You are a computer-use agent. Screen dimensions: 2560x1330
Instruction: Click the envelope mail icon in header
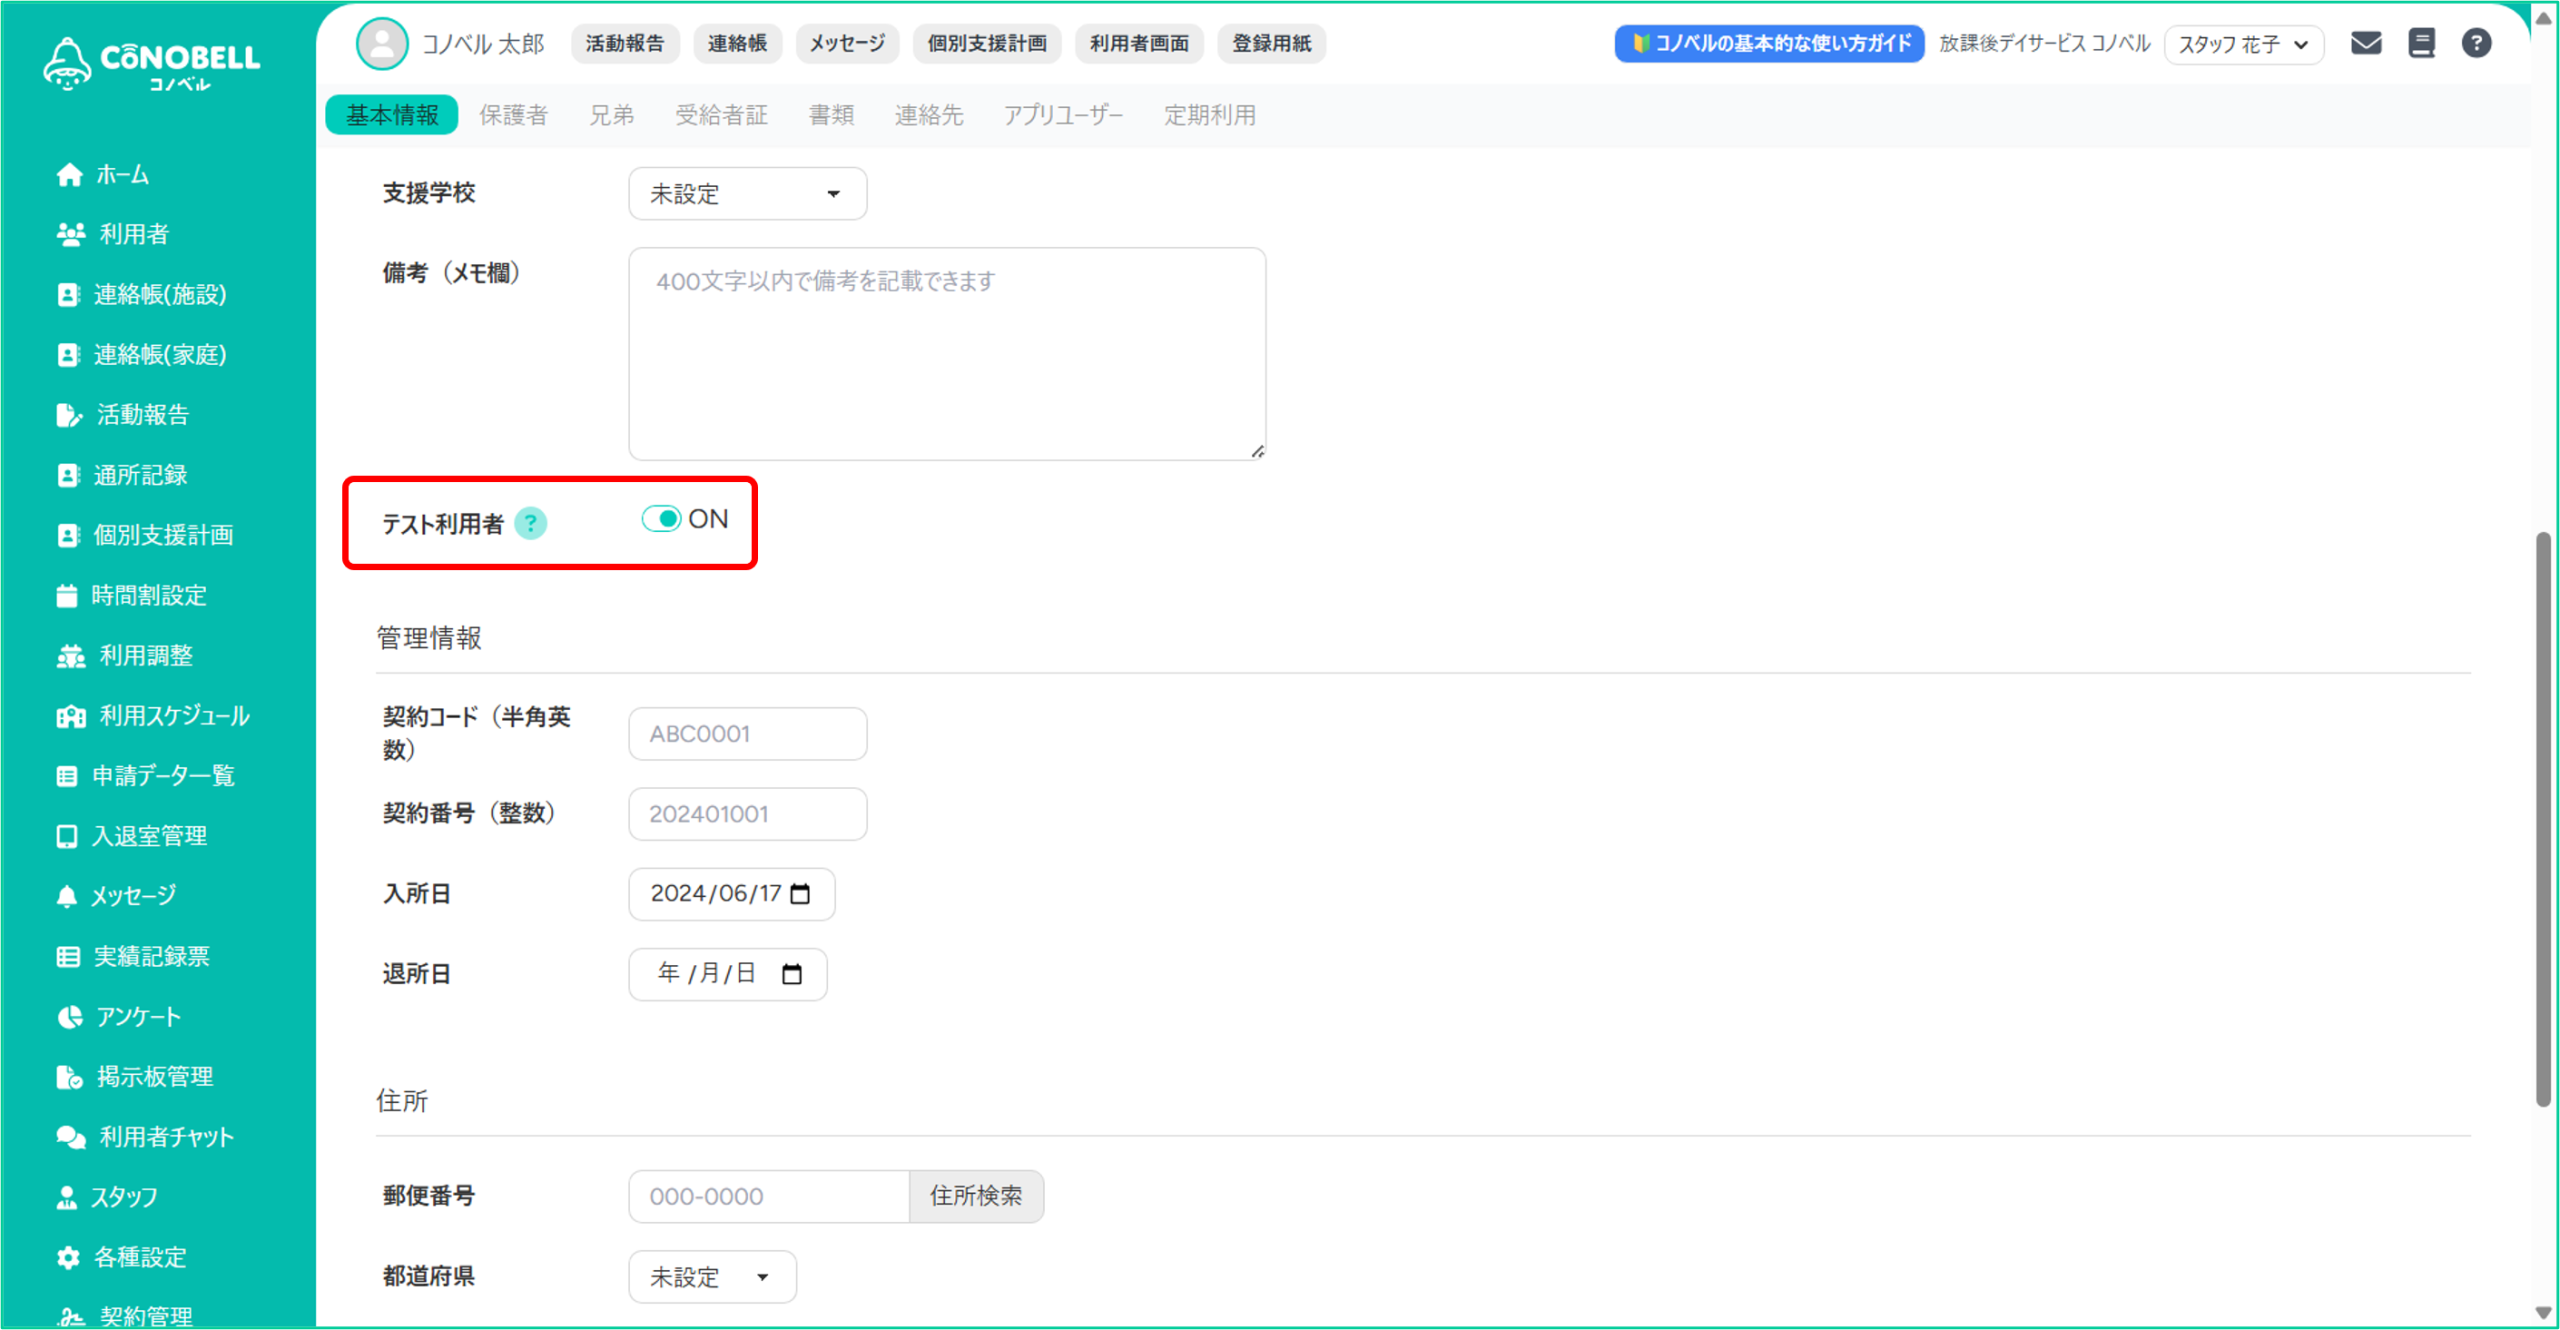(2365, 43)
